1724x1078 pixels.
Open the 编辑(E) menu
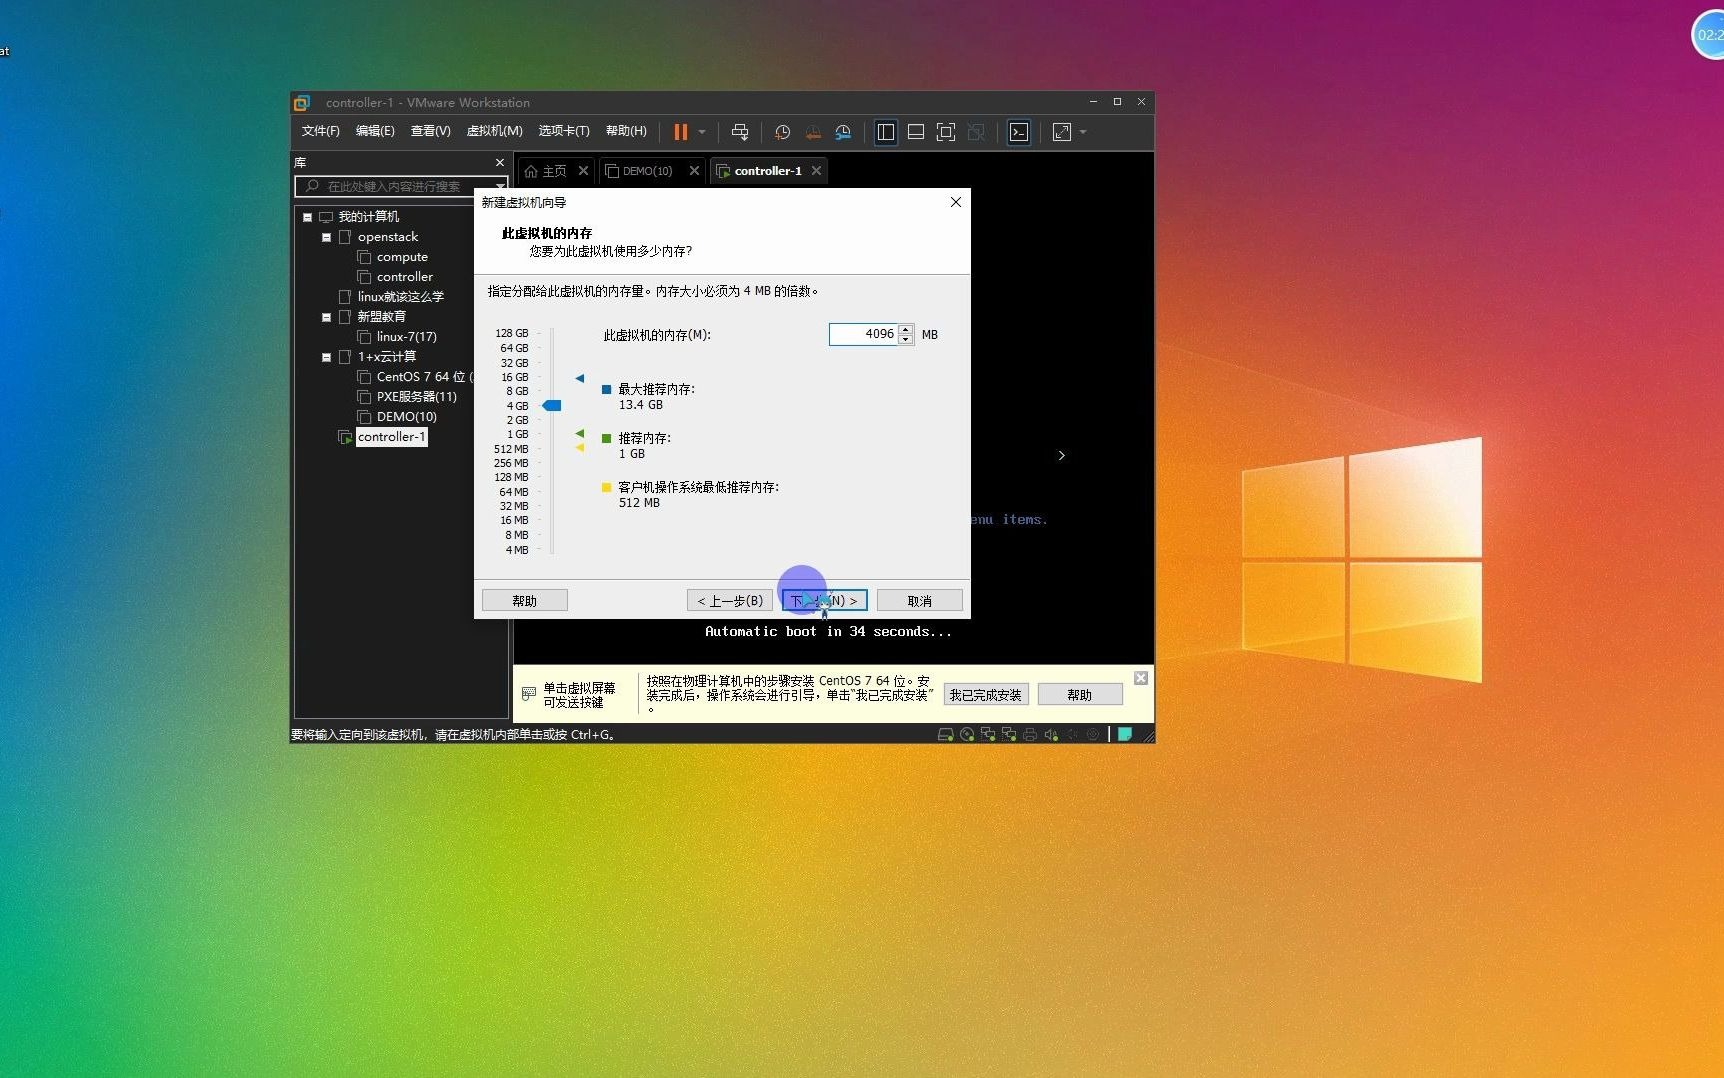(375, 131)
